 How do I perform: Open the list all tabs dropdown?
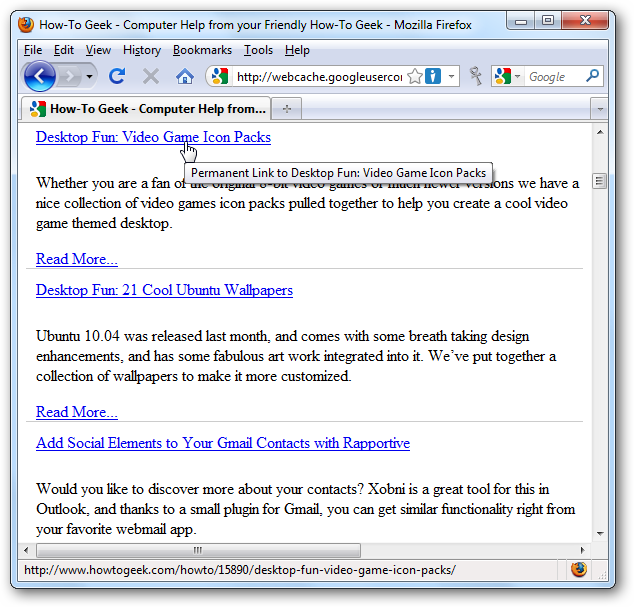click(600, 109)
